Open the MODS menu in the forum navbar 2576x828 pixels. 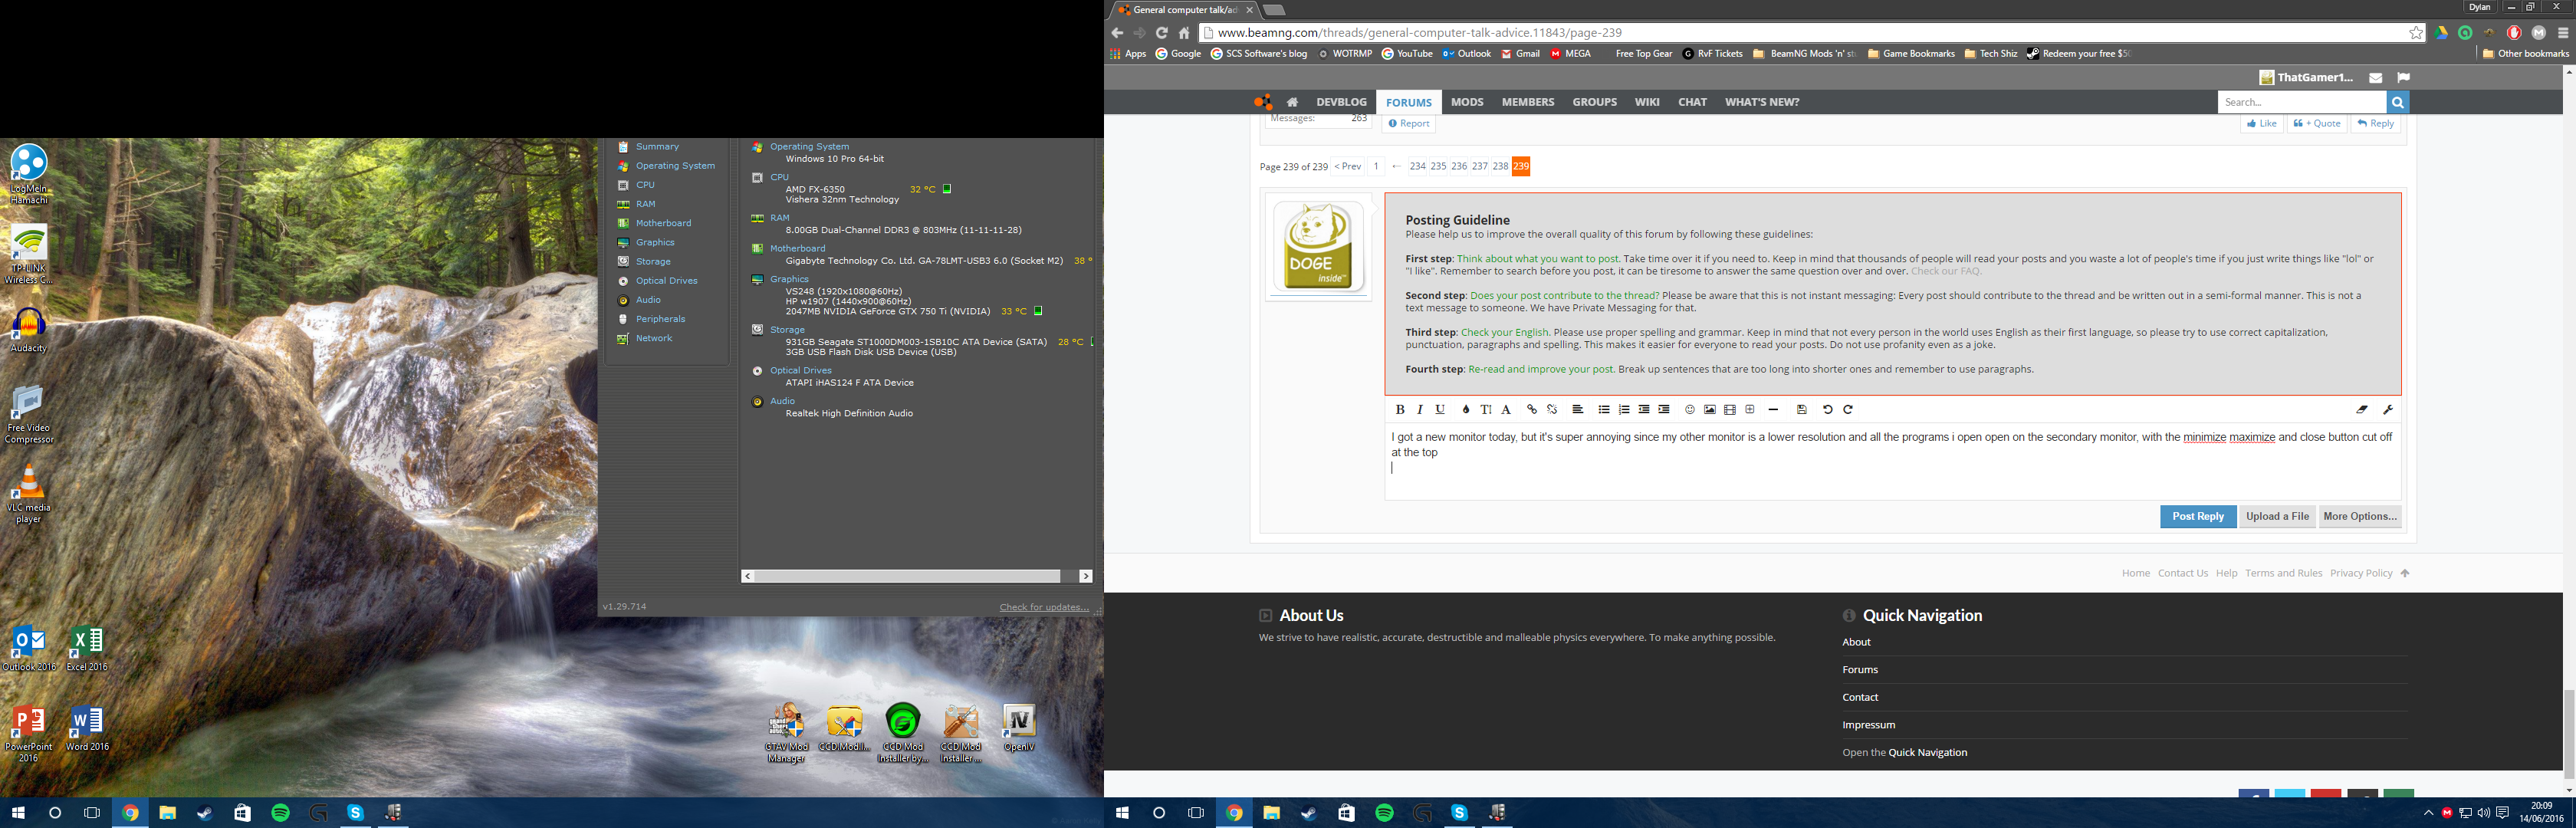[1467, 102]
